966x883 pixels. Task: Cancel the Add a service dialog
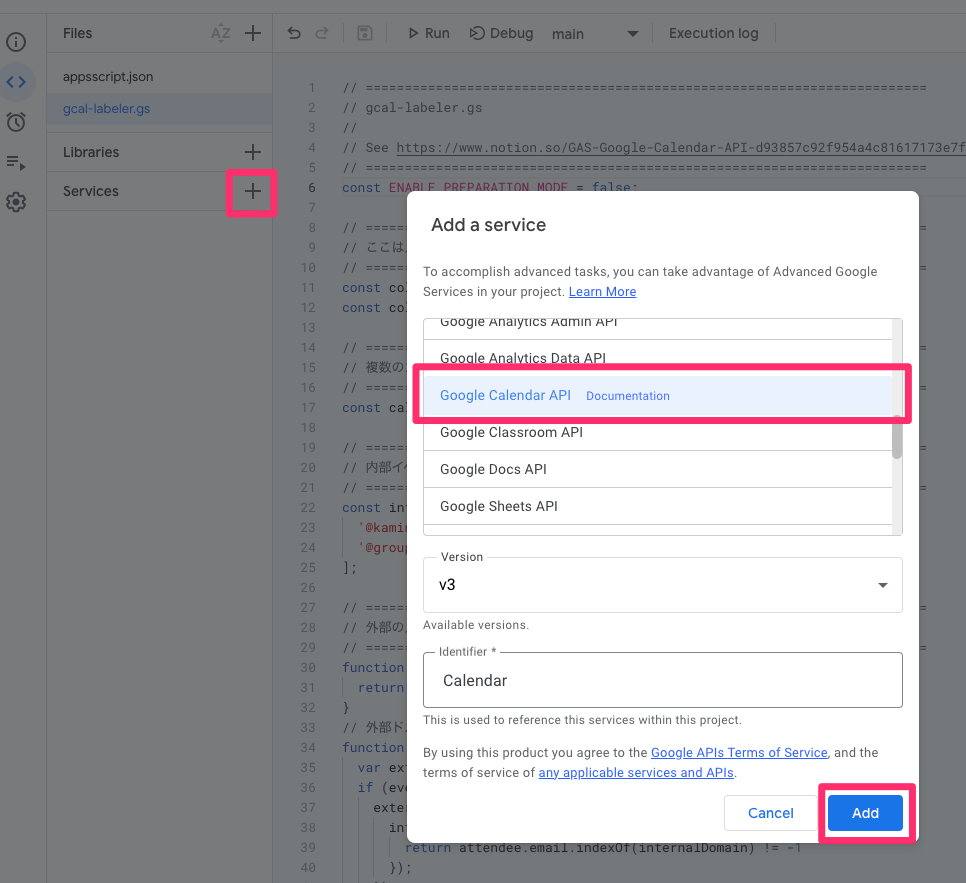770,813
